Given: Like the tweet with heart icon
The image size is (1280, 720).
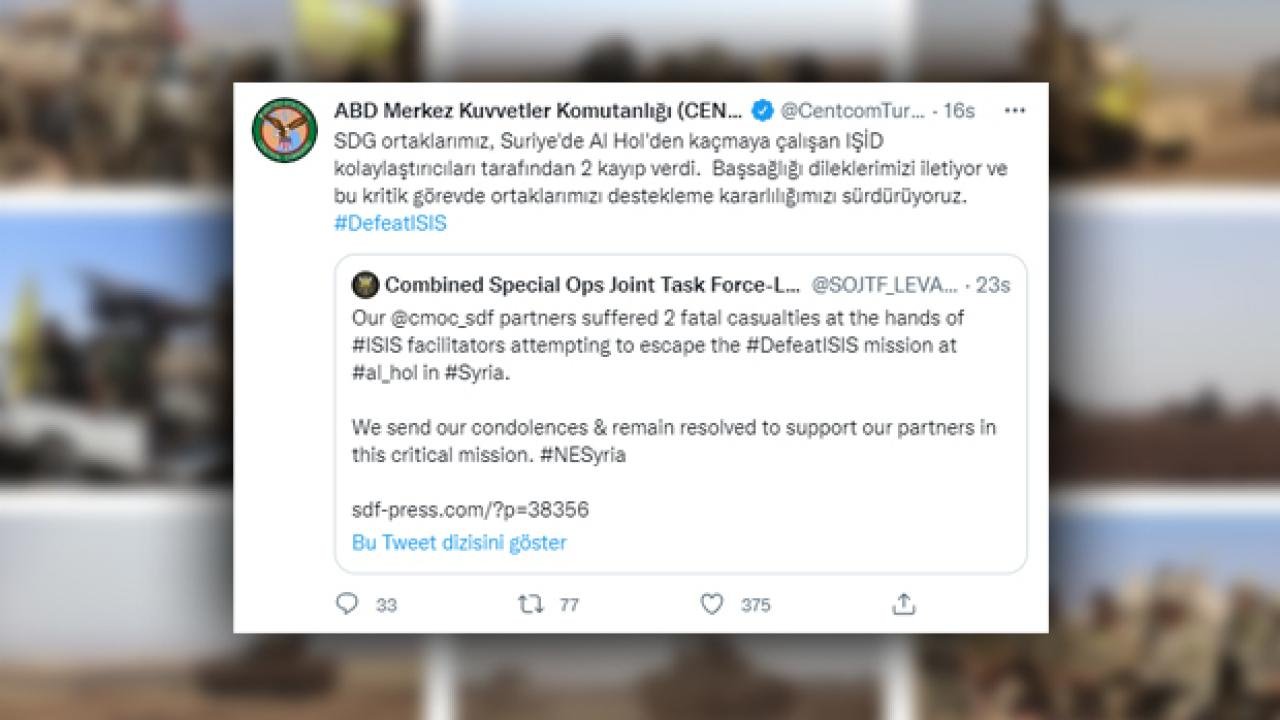Looking at the screenshot, I should 711,604.
